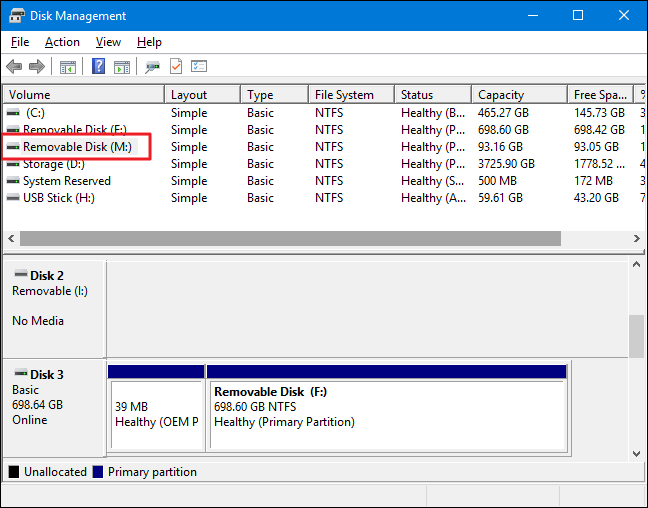Click the Properties checkmark toolbar icon
The width and height of the screenshot is (648, 508).
[x=176, y=67]
